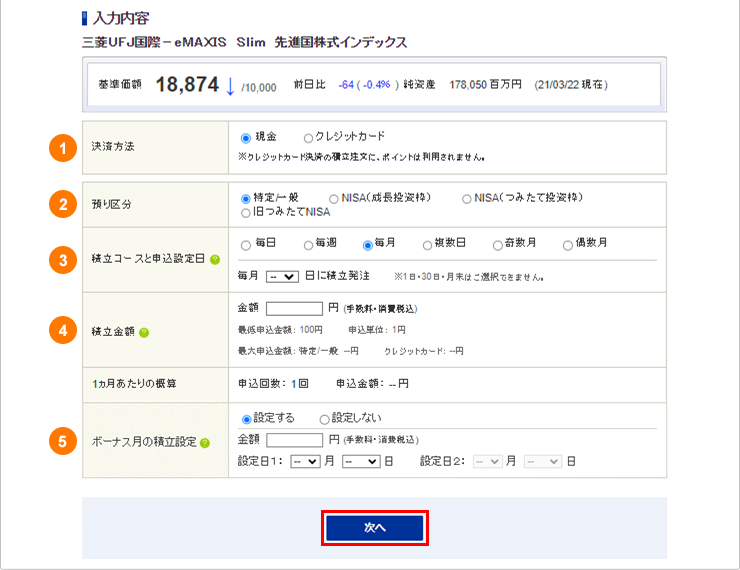The width and height of the screenshot is (740, 570).
Task: Click the help icon beside 積立金額
Action: [144, 332]
